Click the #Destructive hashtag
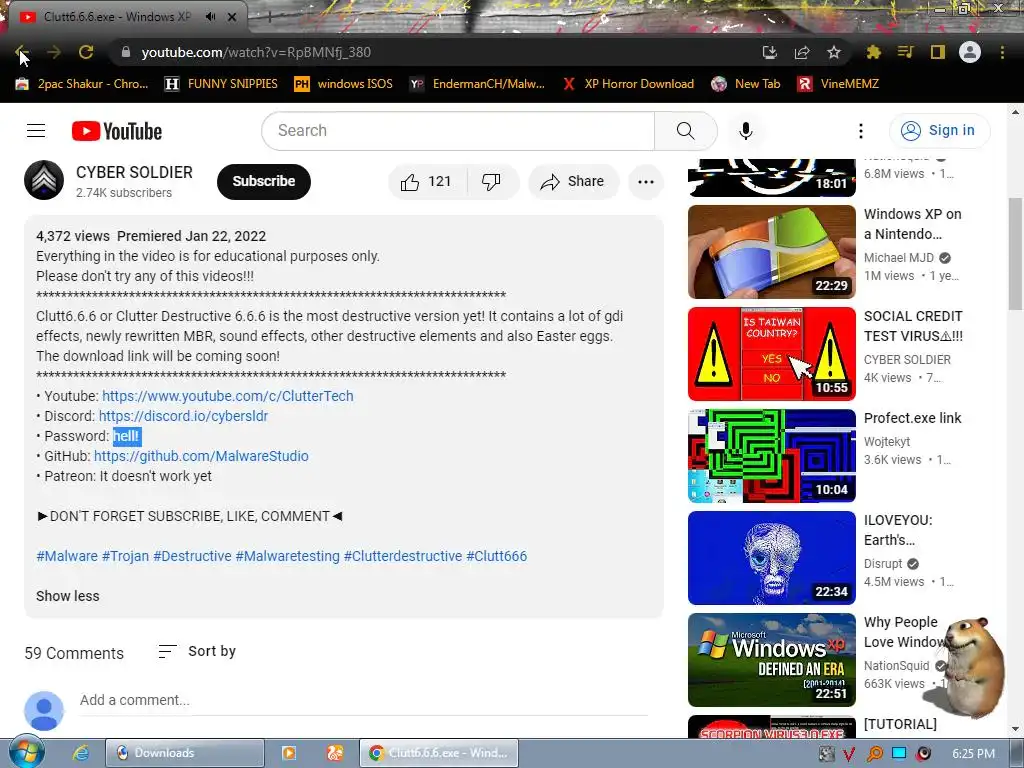 pyautogui.click(x=192, y=556)
